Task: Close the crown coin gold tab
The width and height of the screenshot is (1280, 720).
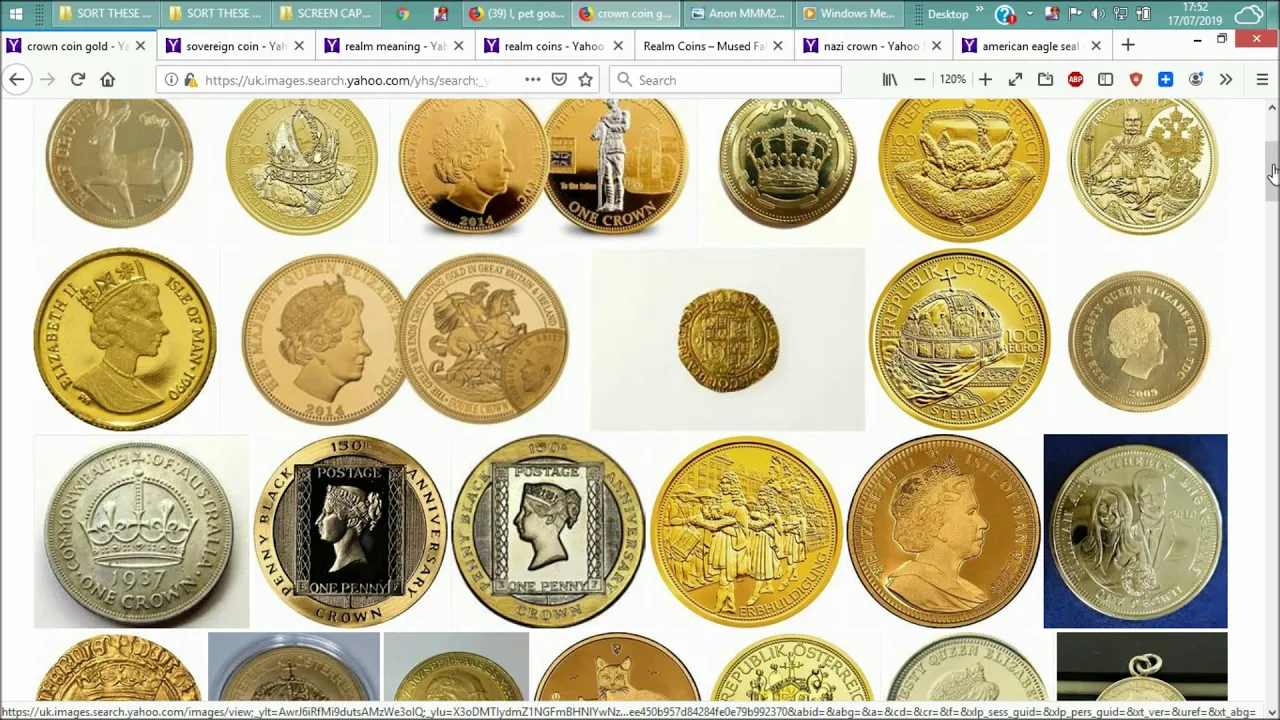Action: pyautogui.click(x=140, y=46)
